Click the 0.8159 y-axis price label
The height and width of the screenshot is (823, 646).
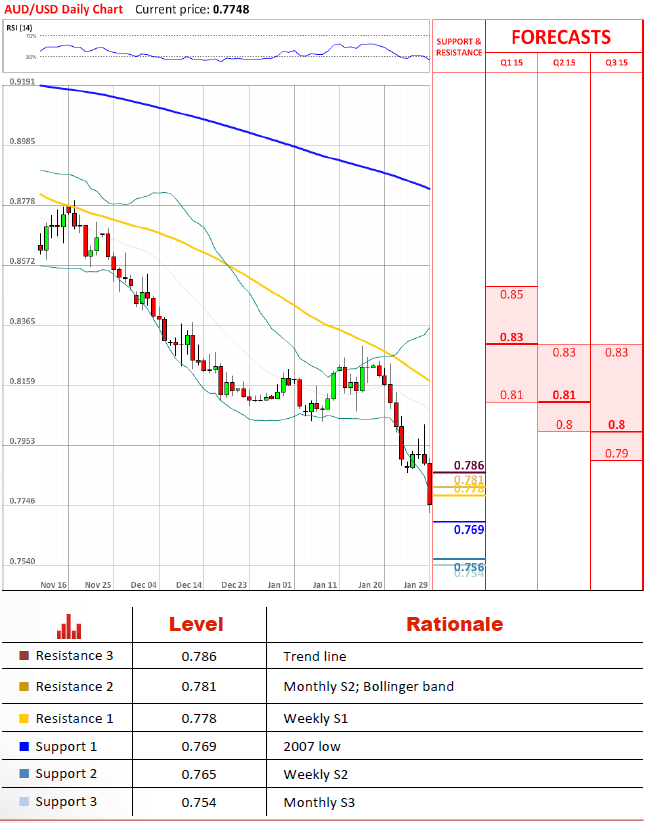[x=22, y=381]
